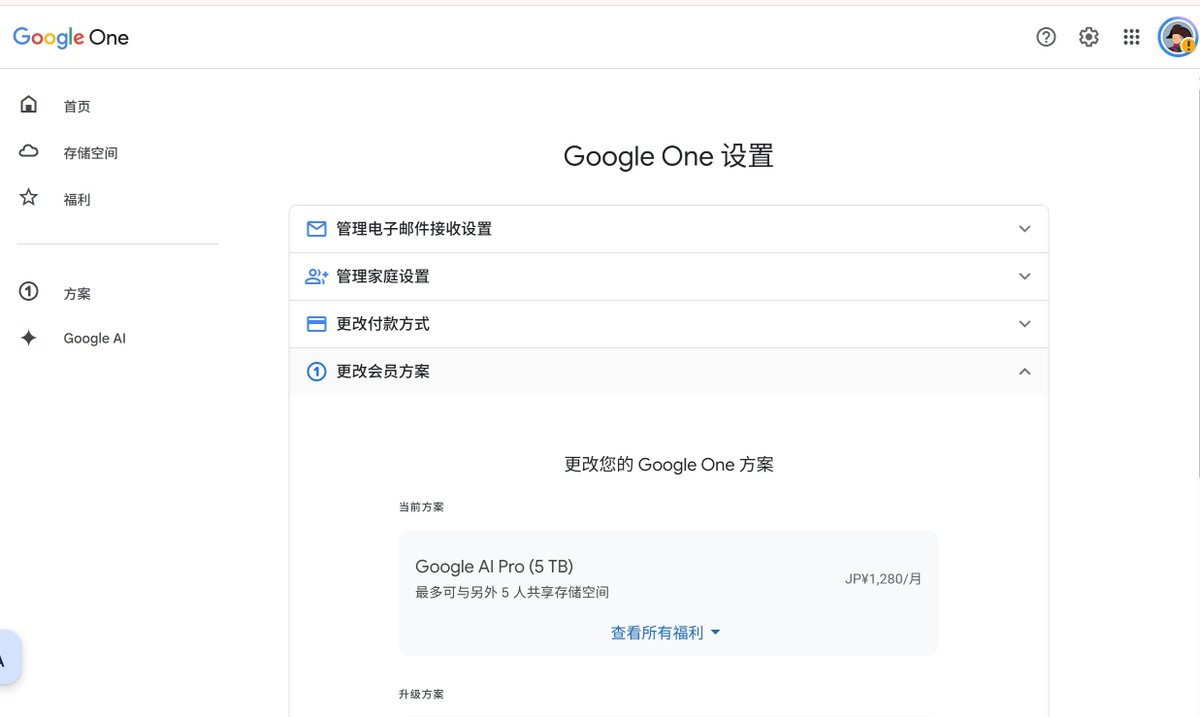Image resolution: width=1200 pixels, height=717 pixels.
Task: Expand the 管理家庭设置 chevron
Action: pyautogui.click(x=1024, y=276)
